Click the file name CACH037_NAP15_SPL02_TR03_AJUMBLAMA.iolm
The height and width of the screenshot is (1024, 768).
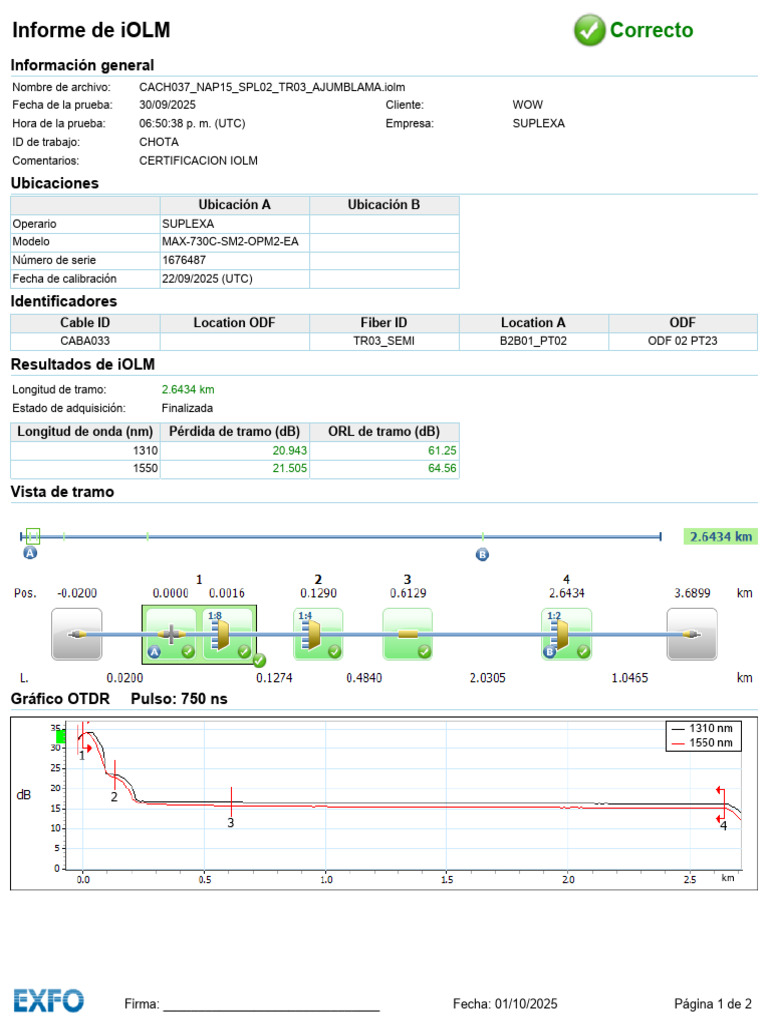[272, 87]
